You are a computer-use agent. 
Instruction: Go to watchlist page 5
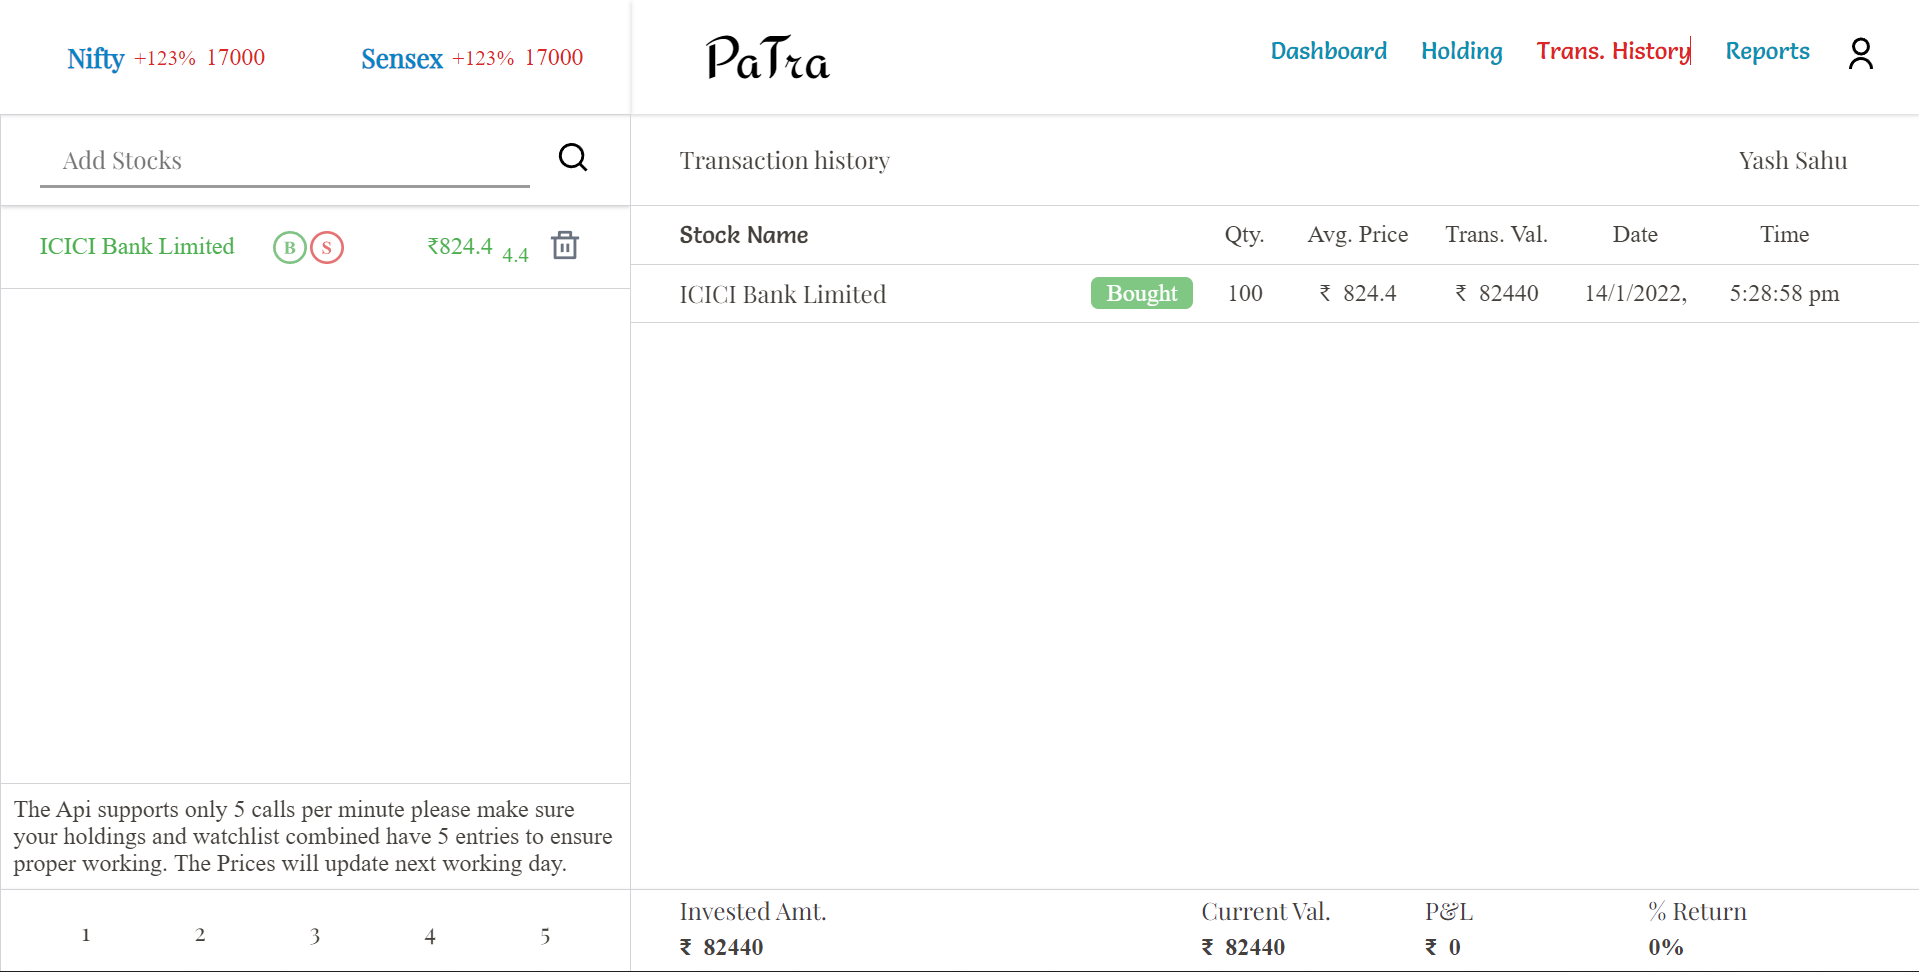pyautogui.click(x=545, y=936)
